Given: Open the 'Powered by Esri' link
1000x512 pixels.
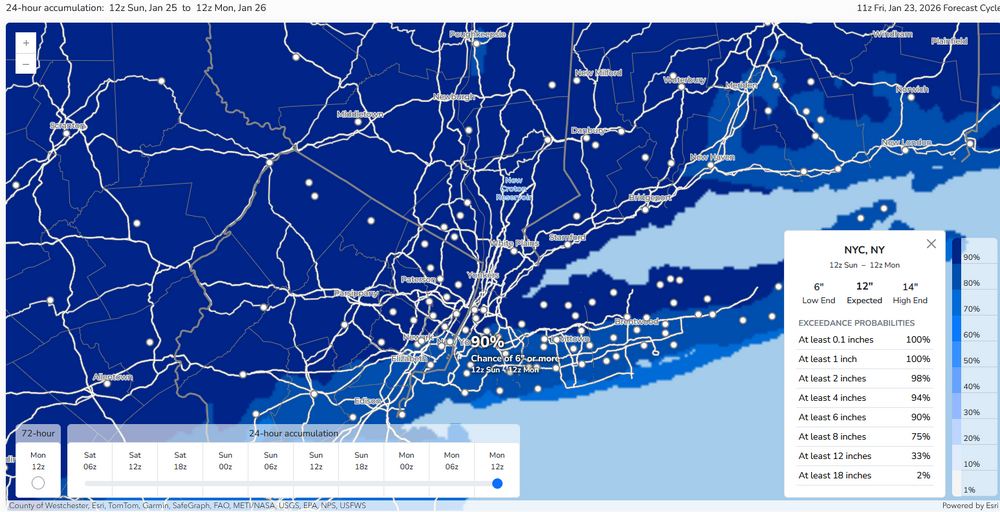Looking at the screenshot, I should (x=969, y=506).
